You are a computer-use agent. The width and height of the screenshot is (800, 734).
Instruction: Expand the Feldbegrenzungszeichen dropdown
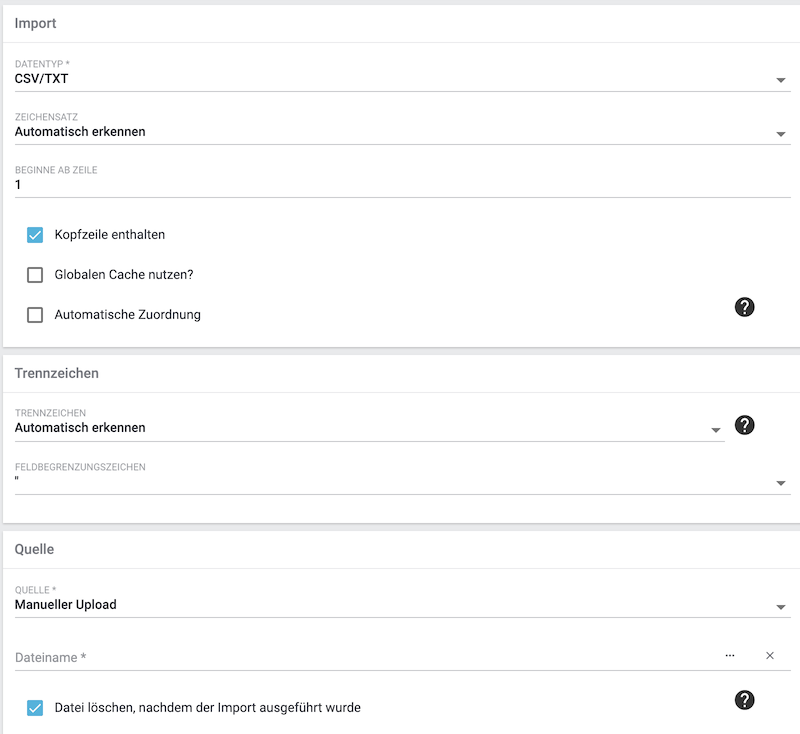pyautogui.click(x=400, y=481)
